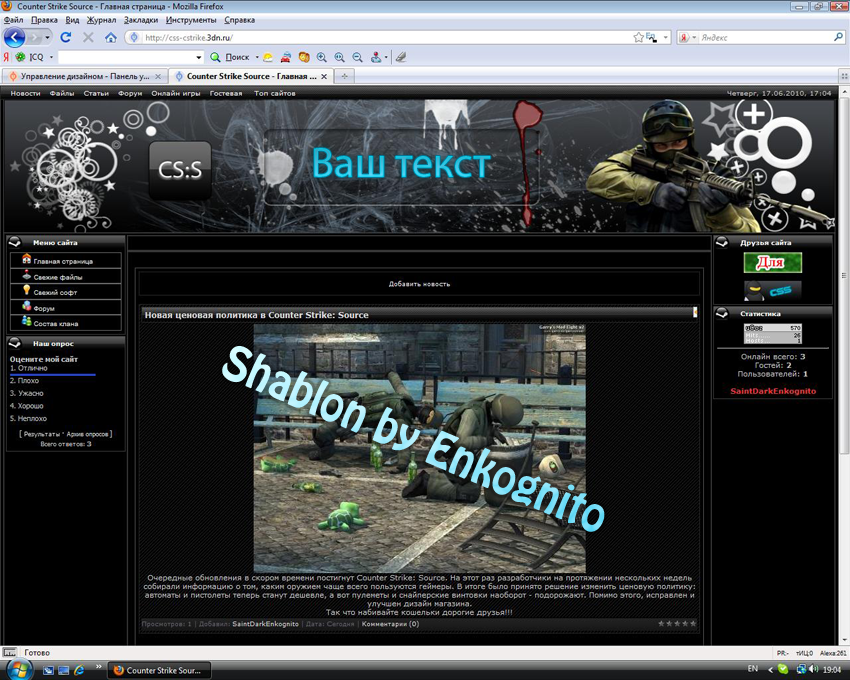Open a new tab with plus button

[344, 76]
